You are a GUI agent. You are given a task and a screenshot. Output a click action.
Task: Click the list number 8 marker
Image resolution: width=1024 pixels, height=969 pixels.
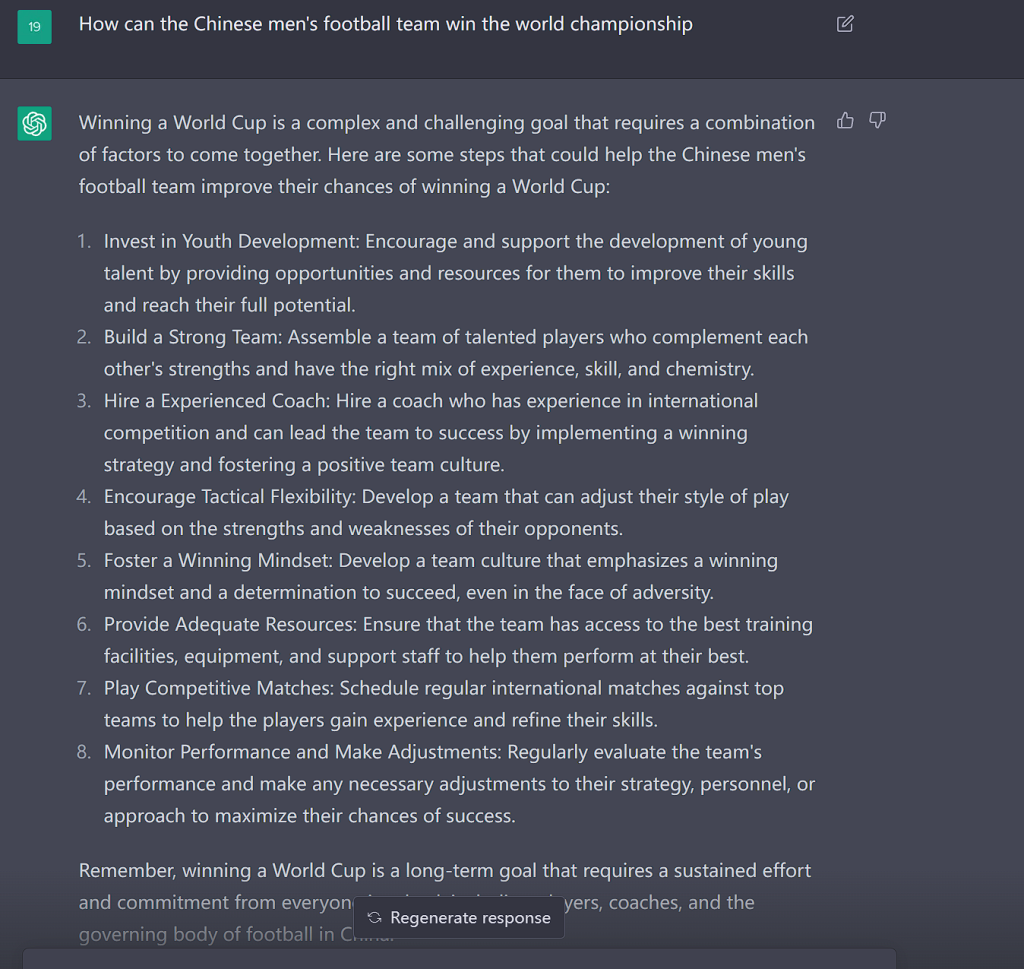point(84,752)
